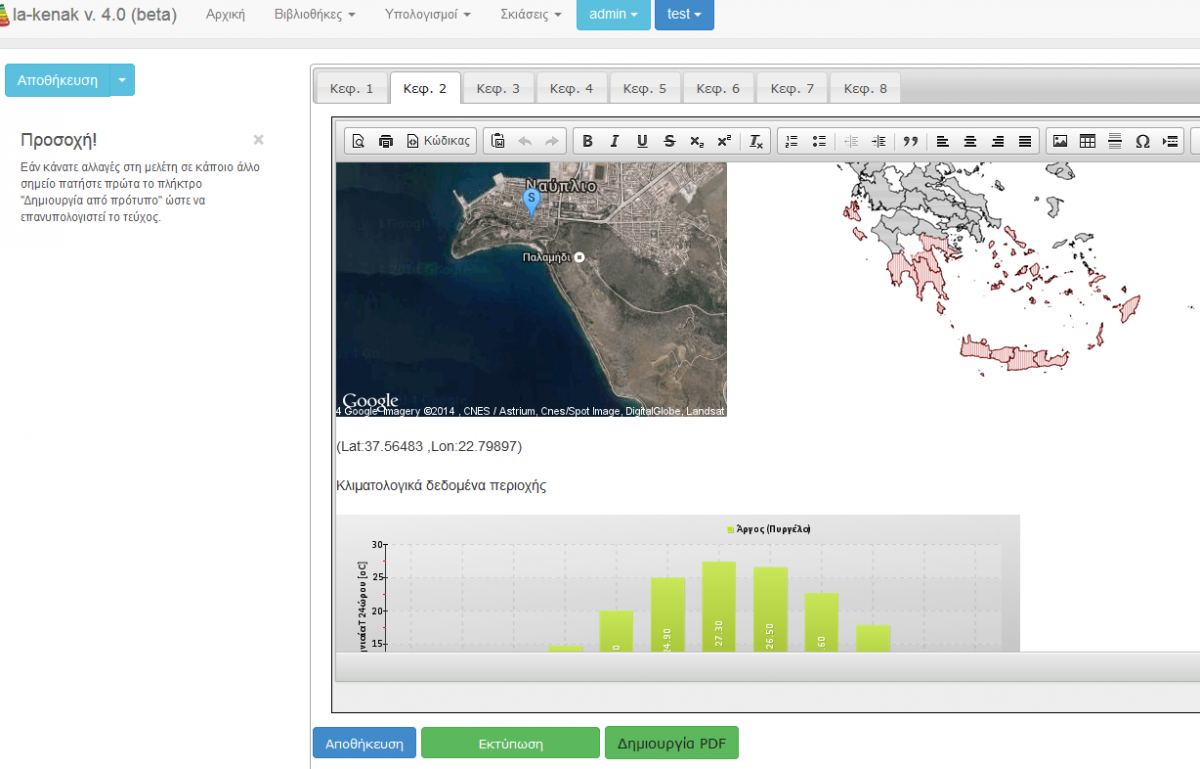Toggle the Κώδικας source view
Image resolution: width=1200 pixels, height=769 pixels.
pyautogui.click(x=438, y=142)
